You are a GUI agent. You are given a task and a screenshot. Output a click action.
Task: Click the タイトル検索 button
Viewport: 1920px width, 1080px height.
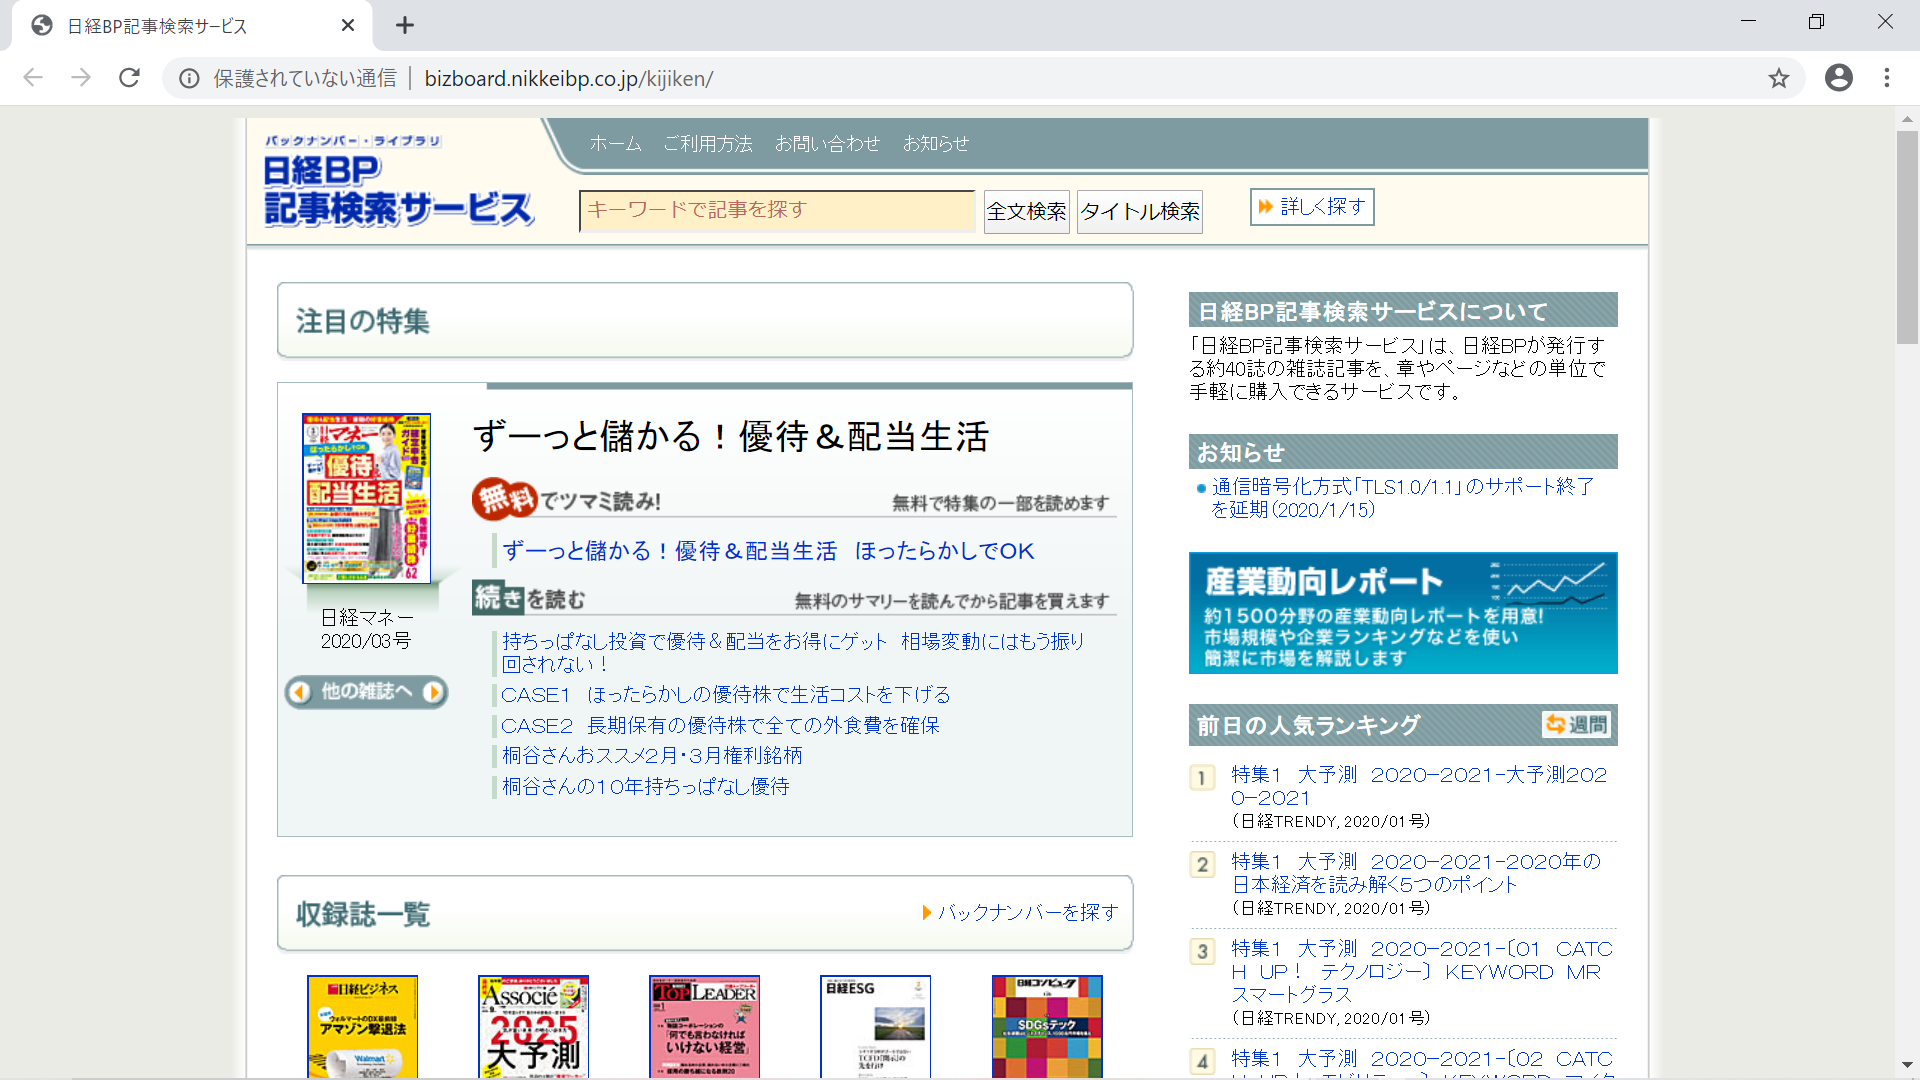coord(1140,212)
